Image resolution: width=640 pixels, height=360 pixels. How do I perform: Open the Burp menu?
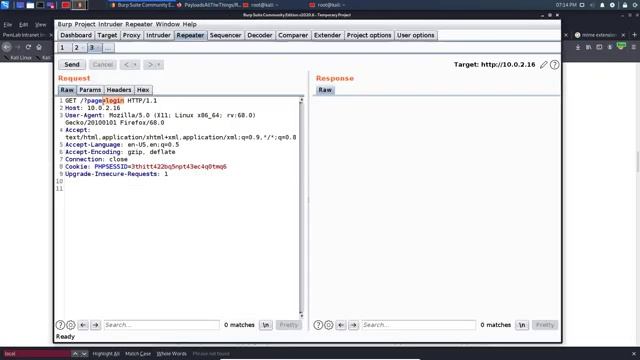(64, 24)
